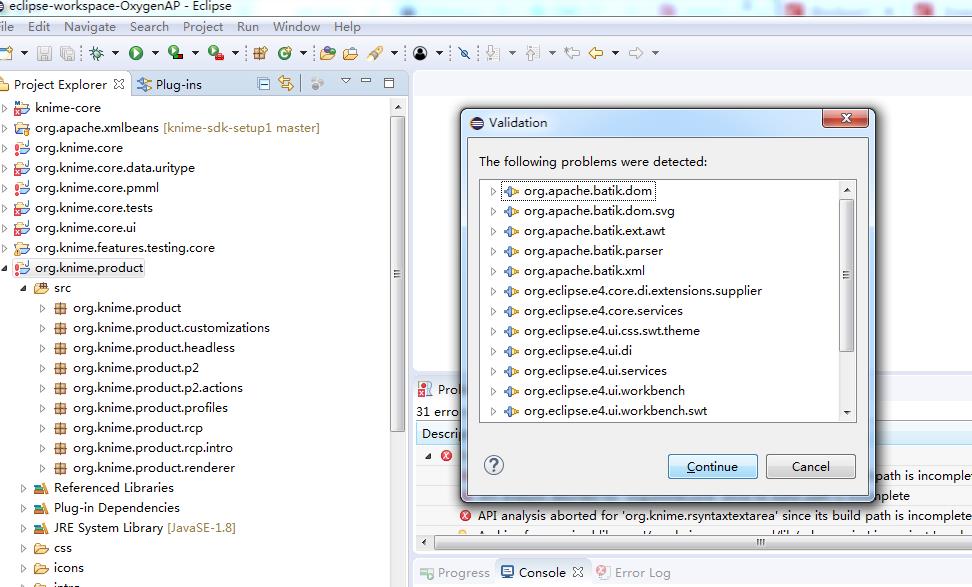This screenshot has height=587, width=972.
Task: Open the Debug dropdown arrow
Action: pyautogui.click(x=115, y=53)
